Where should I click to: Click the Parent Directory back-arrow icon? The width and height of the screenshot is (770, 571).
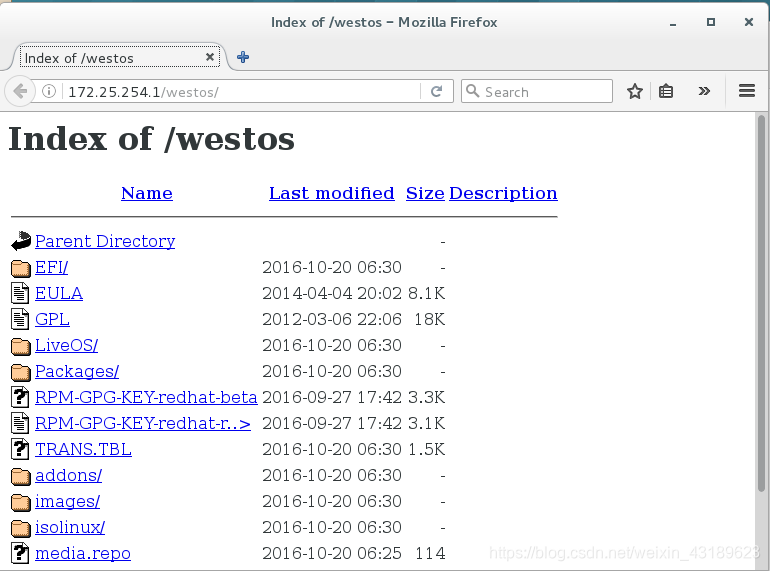click(x=21, y=241)
